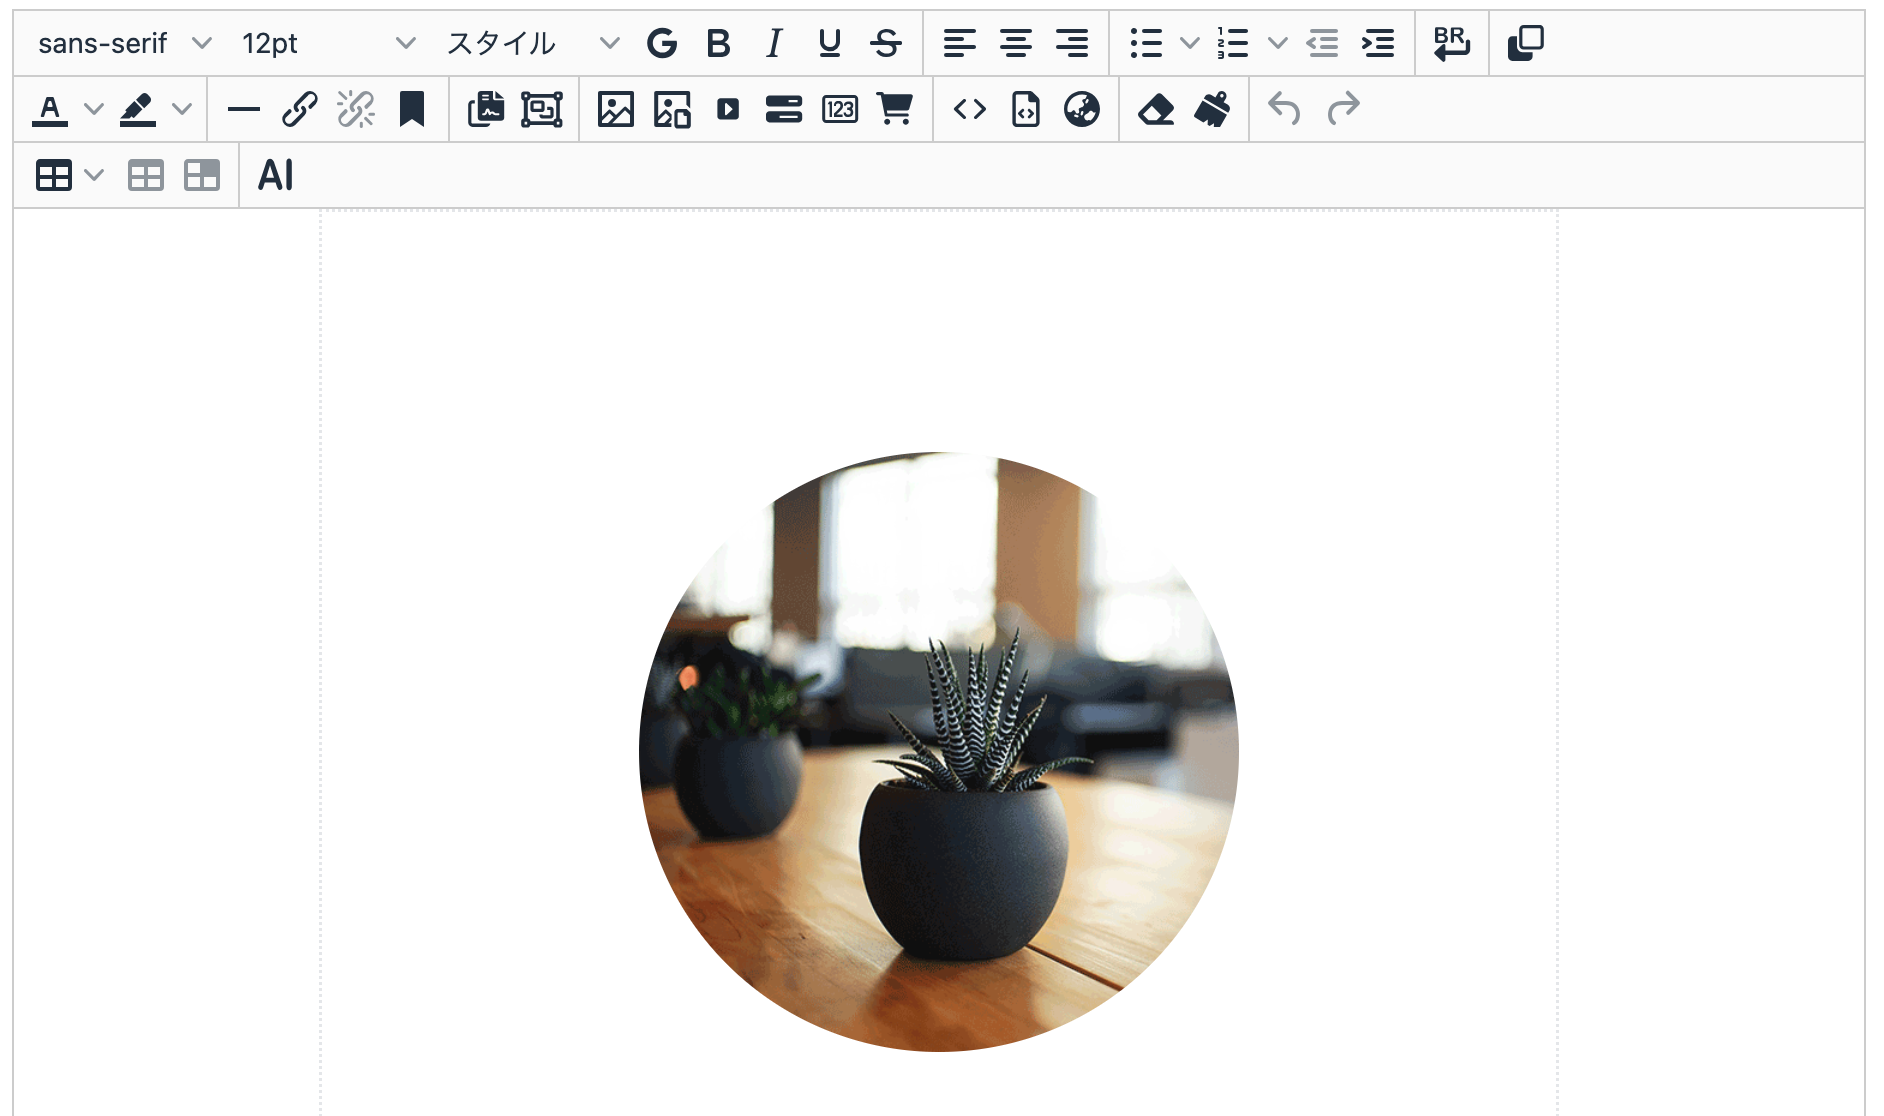
Task: Toggle strikethrough formatting
Action: click(x=886, y=43)
